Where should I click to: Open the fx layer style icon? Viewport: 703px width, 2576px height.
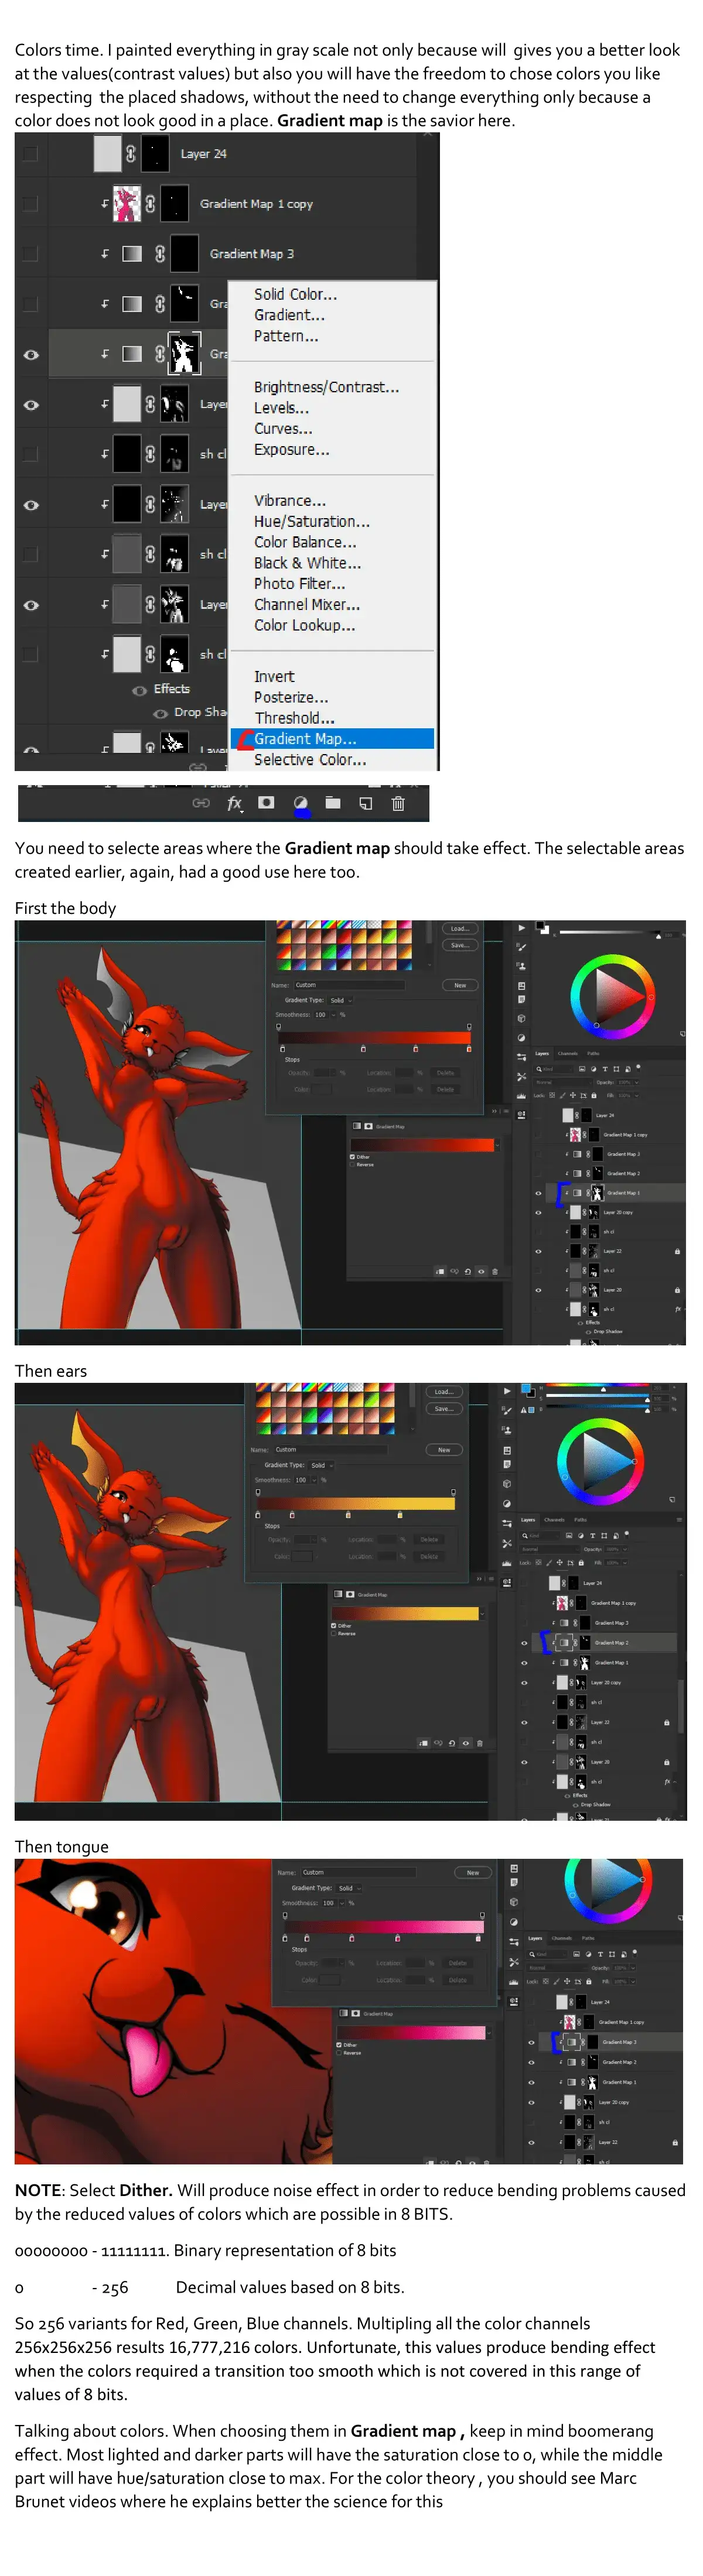coord(234,803)
